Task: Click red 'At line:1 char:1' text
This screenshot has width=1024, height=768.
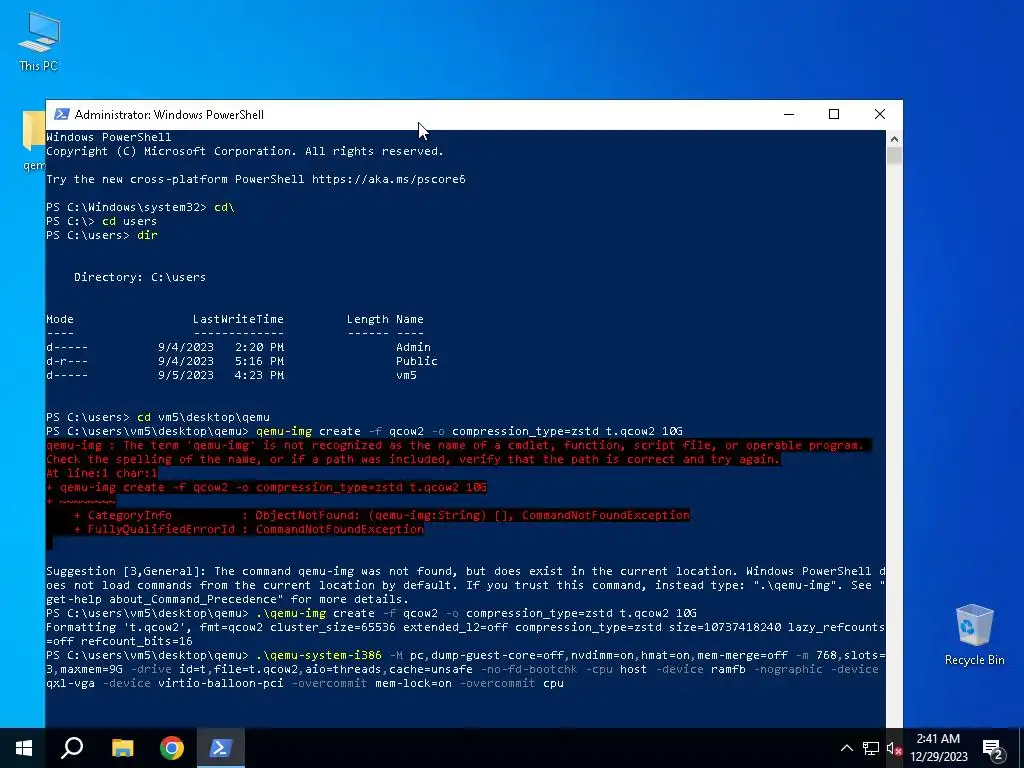Action: (102, 473)
